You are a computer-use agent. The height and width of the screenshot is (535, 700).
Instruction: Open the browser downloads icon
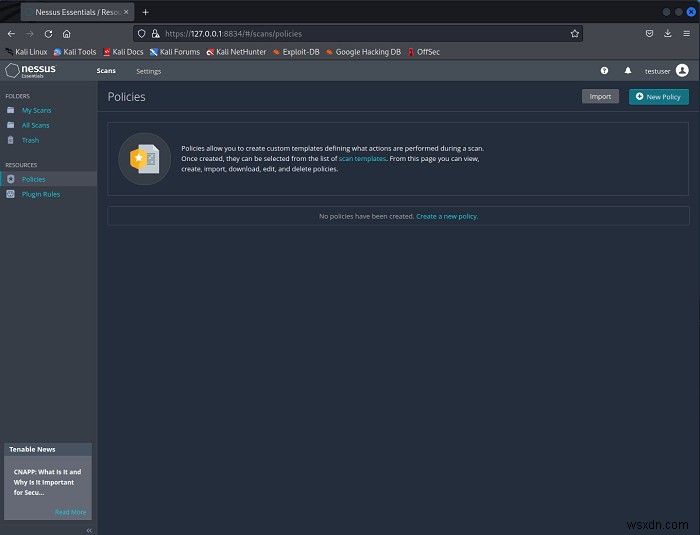click(668, 33)
